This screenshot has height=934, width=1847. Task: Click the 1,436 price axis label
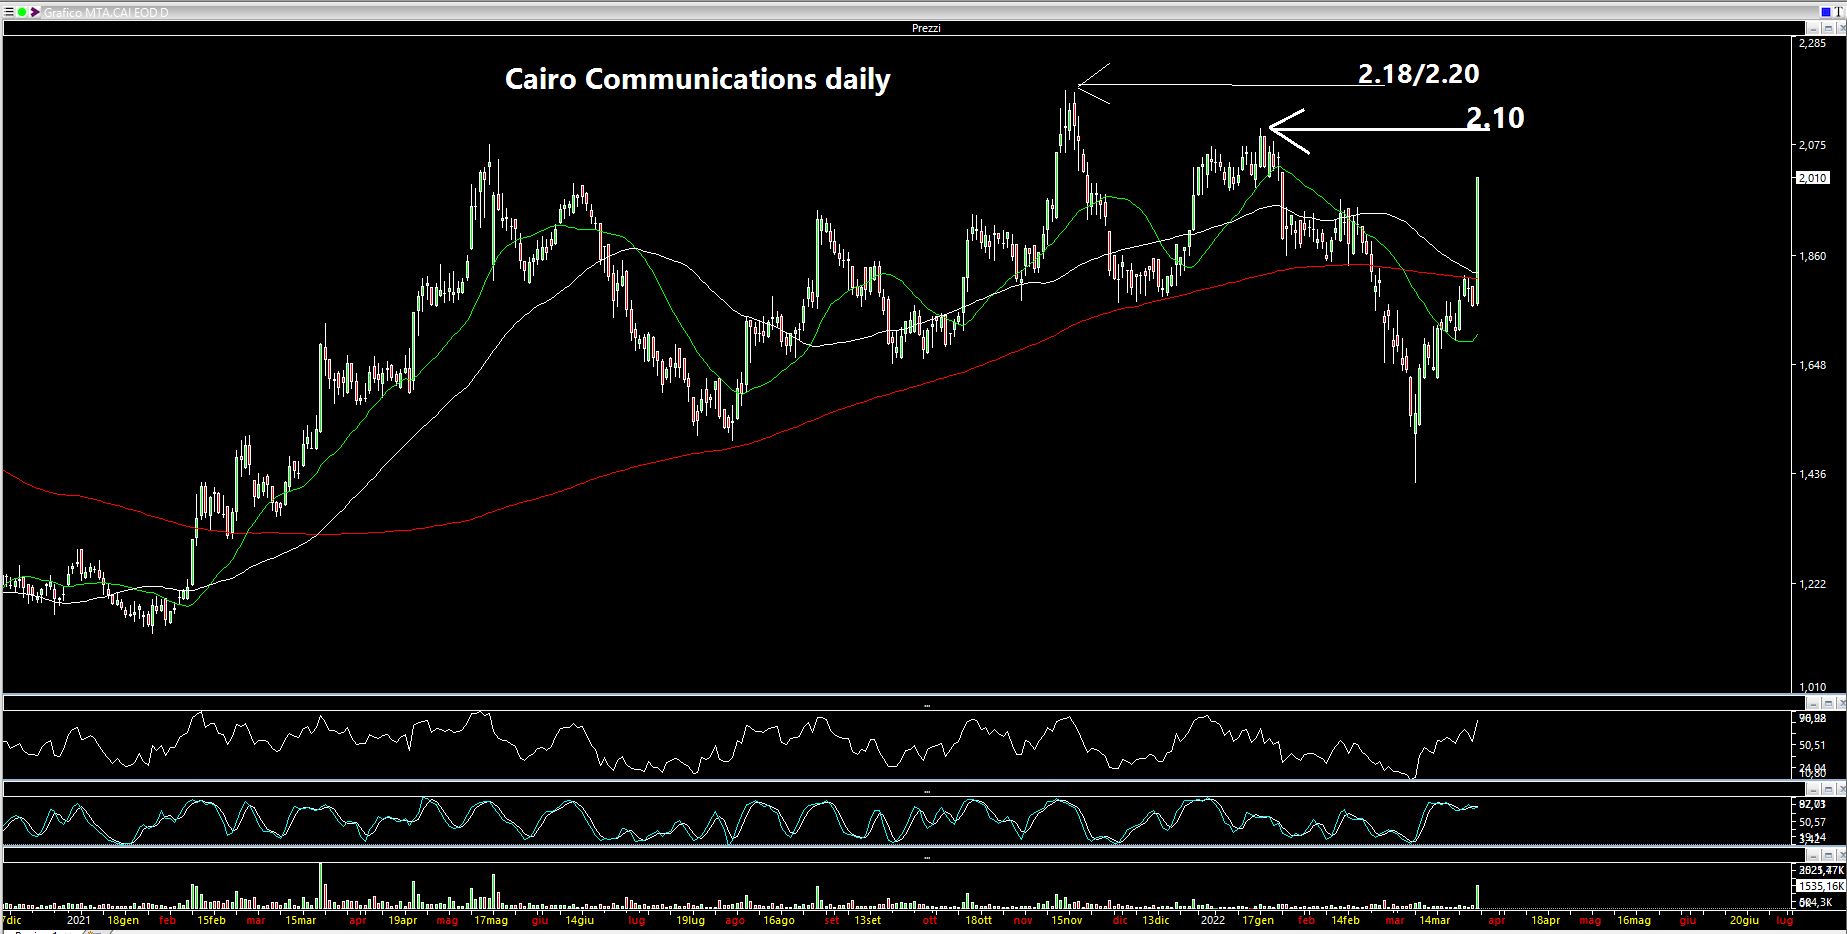click(x=1812, y=474)
